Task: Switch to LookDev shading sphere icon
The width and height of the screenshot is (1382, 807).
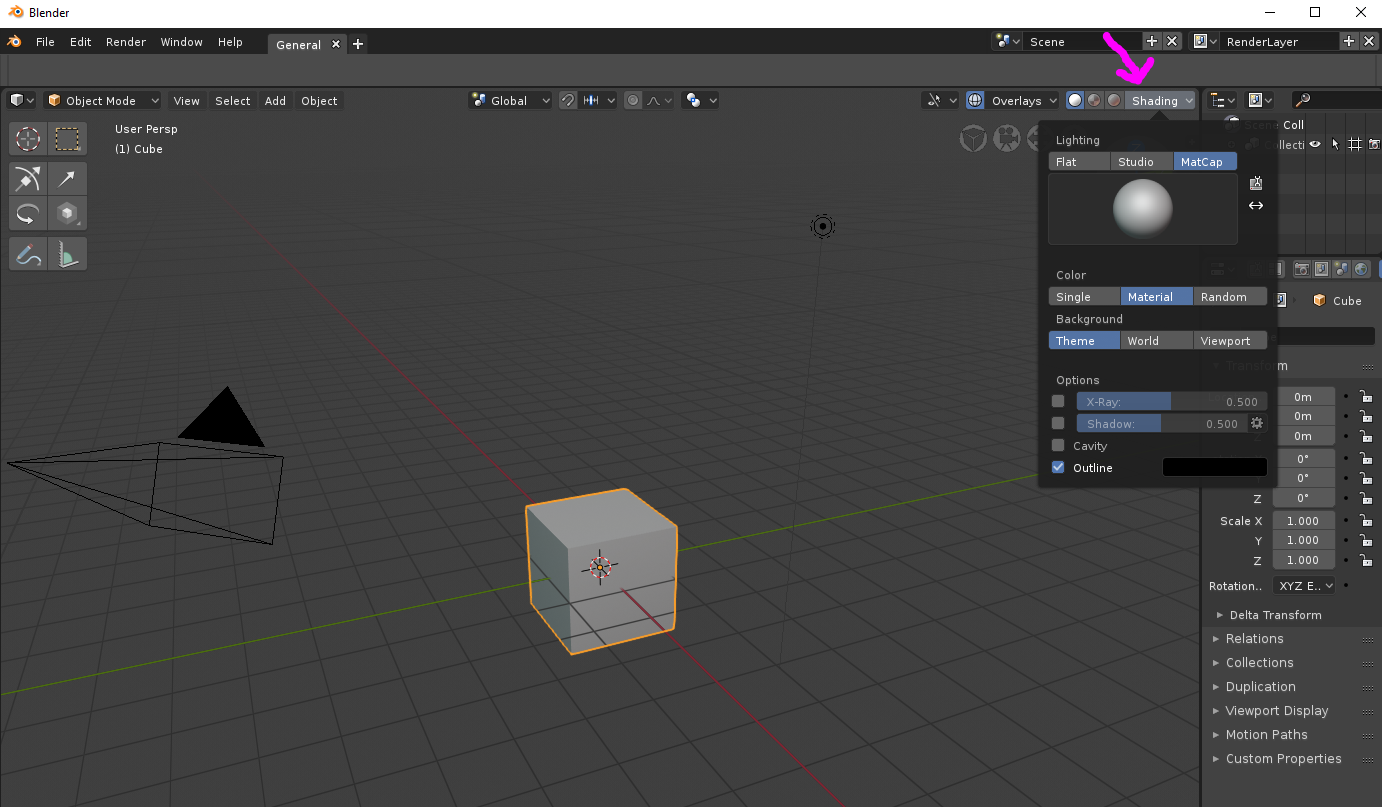Action: coord(1094,100)
